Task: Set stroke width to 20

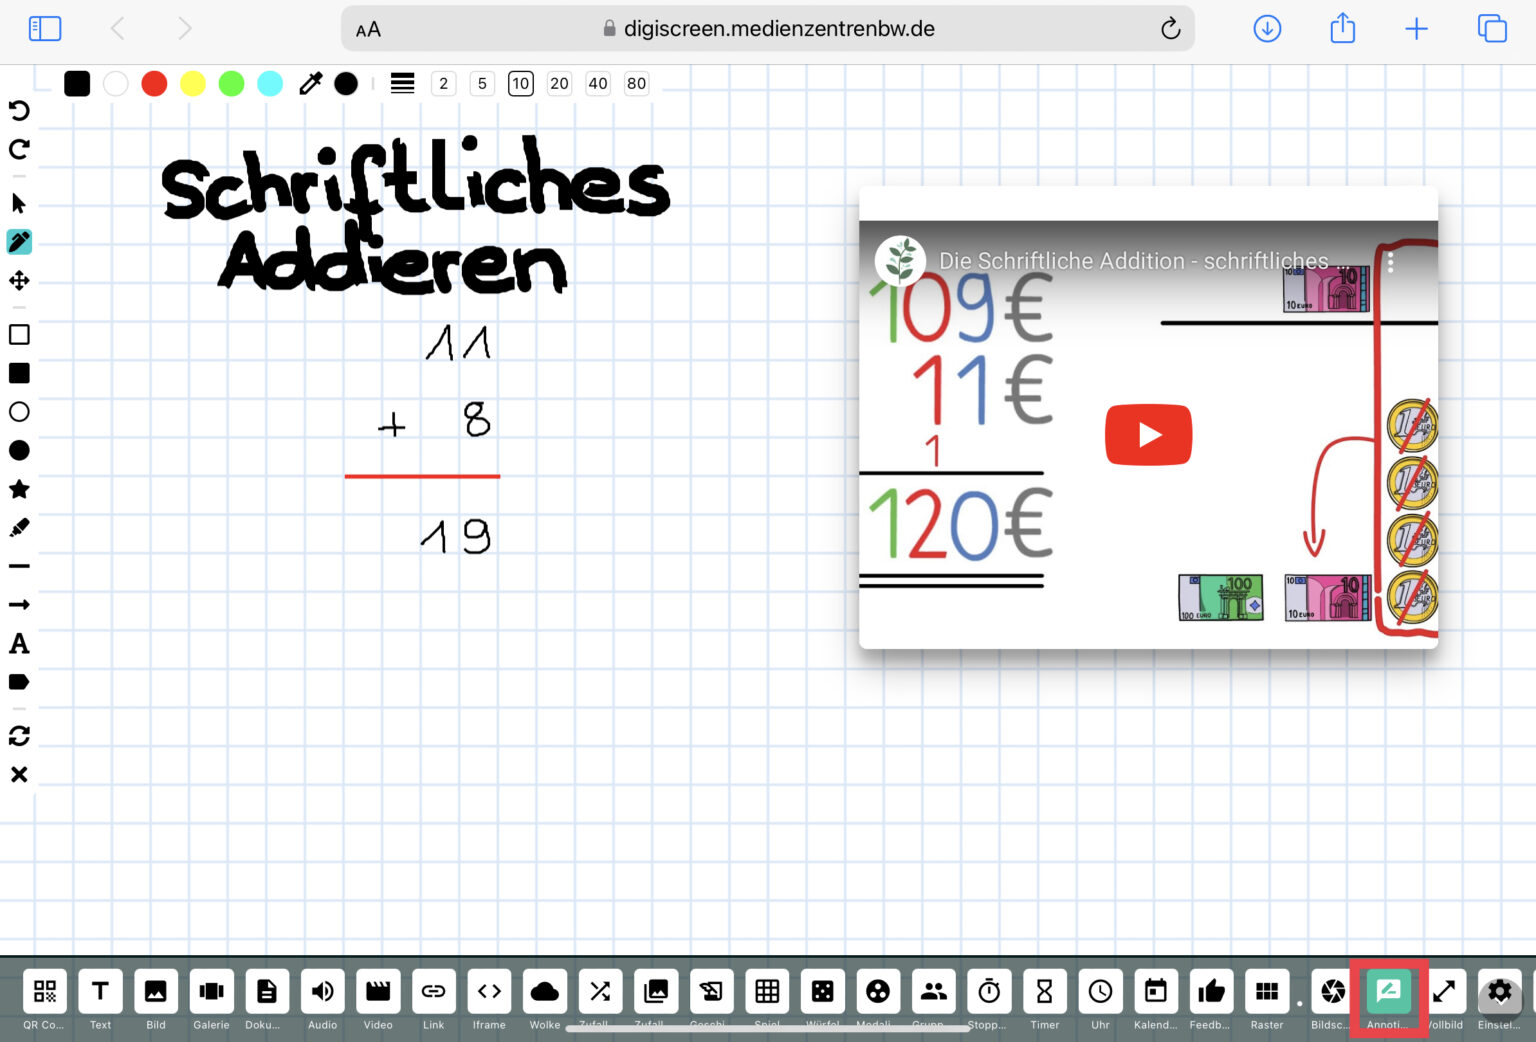Action: click(559, 84)
